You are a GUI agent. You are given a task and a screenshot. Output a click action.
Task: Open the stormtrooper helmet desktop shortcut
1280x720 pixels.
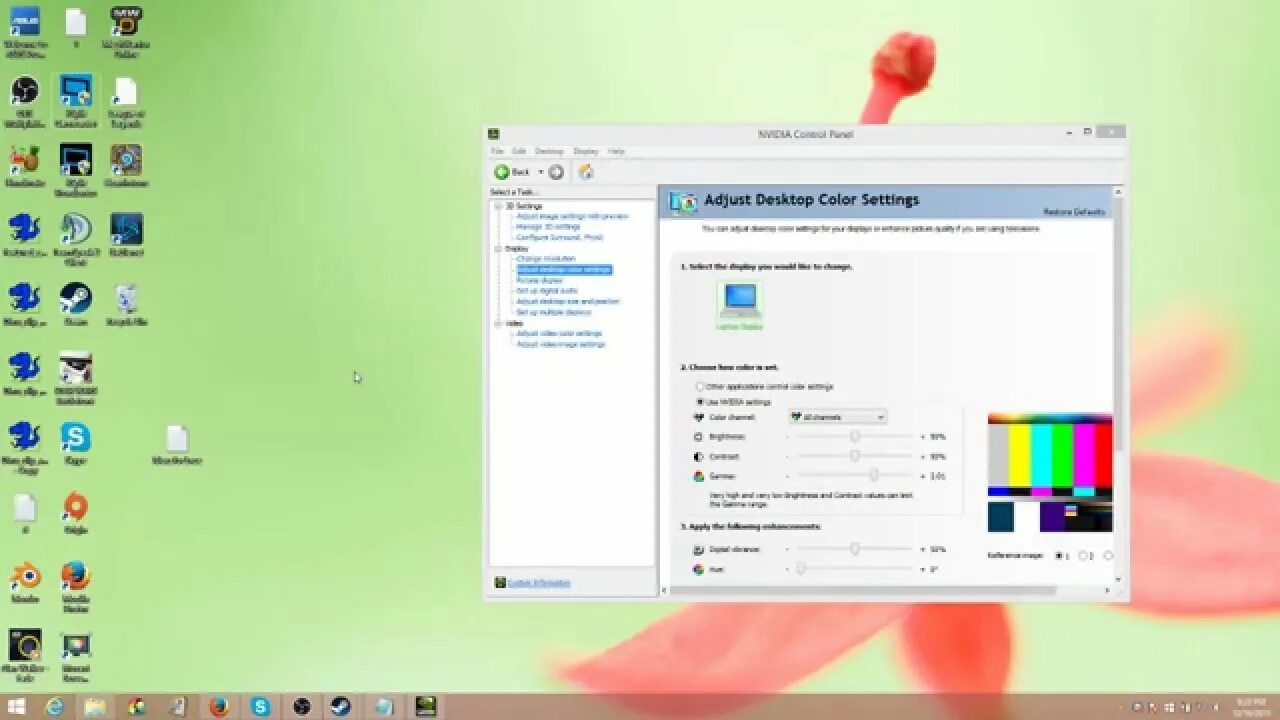click(76, 378)
